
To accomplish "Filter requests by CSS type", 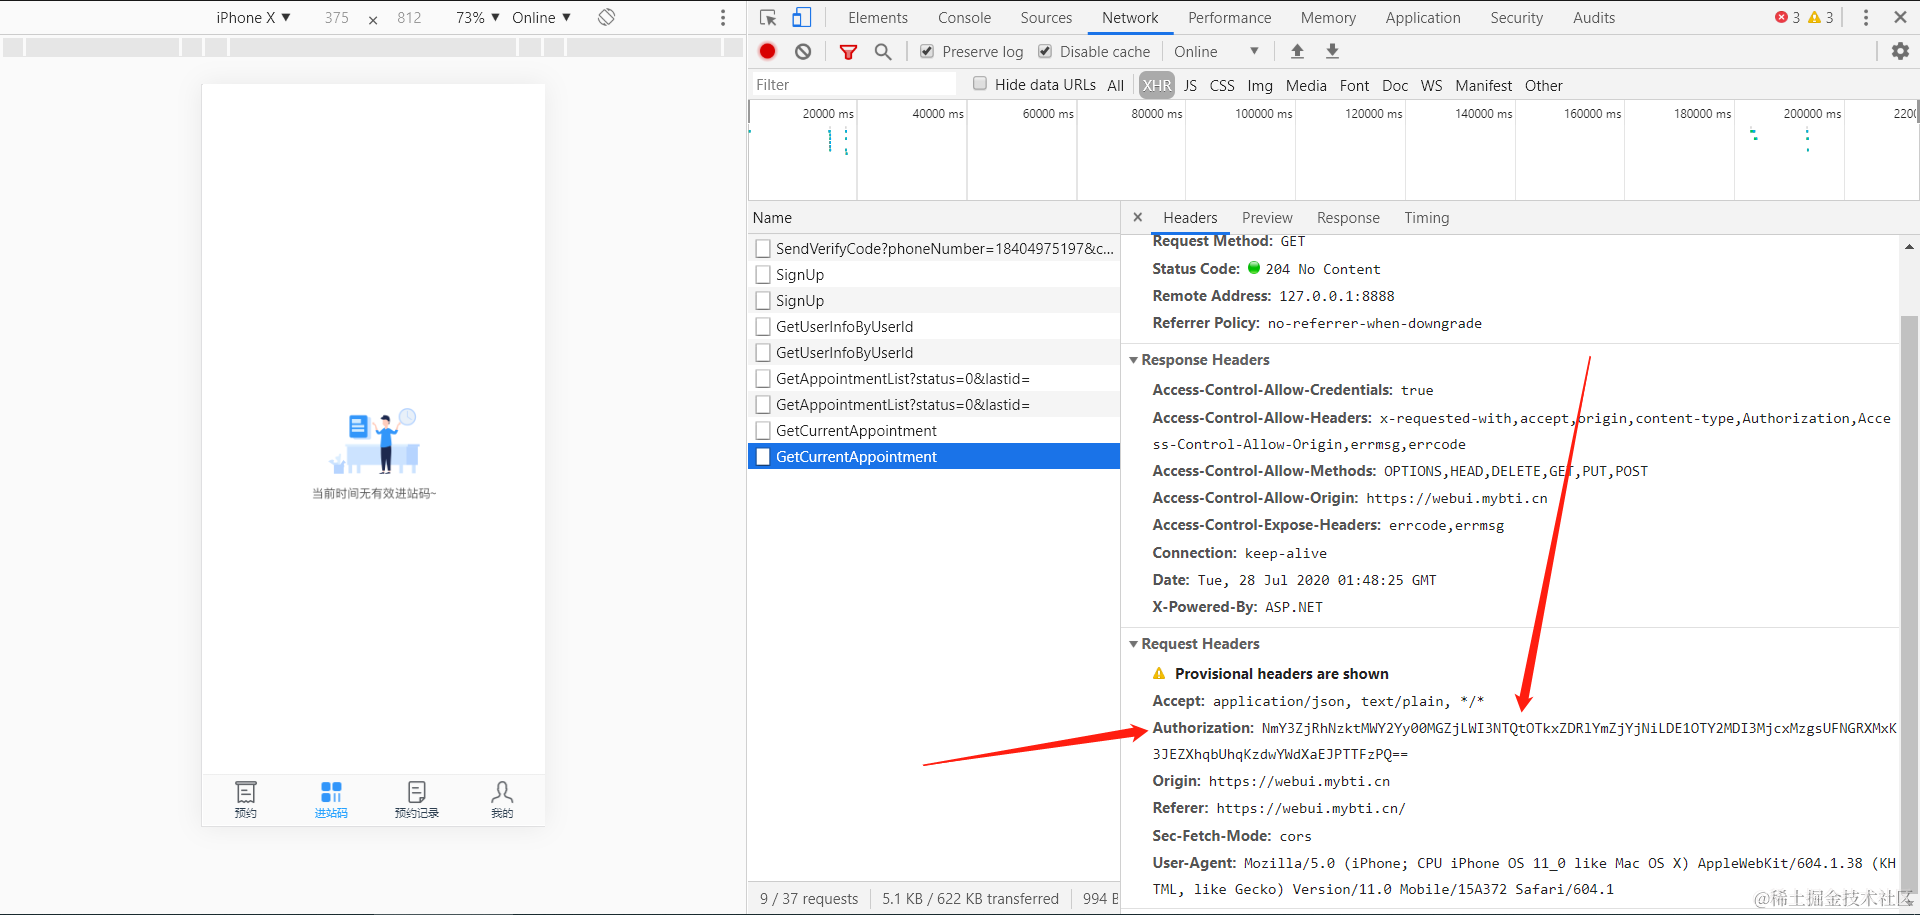I will (x=1222, y=85).
